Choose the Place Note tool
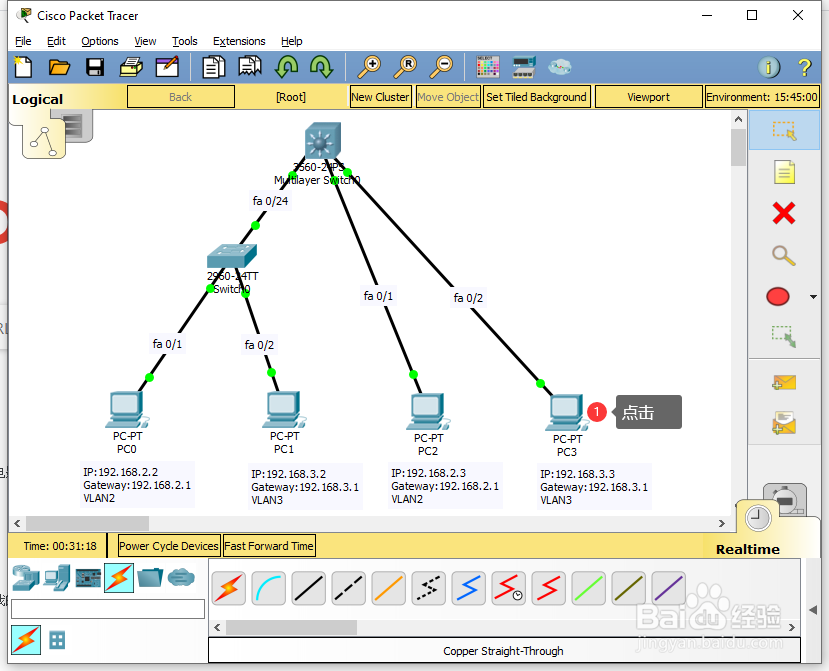 [784, 172]
